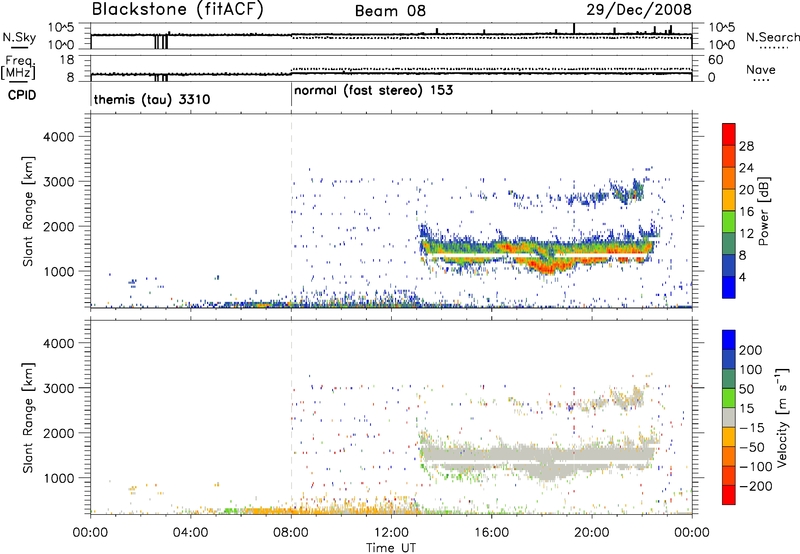Click normal (fast stereo) 153 mode label
Screen dimensions: 800x554
pyautogui.click(x=373, y=90)
